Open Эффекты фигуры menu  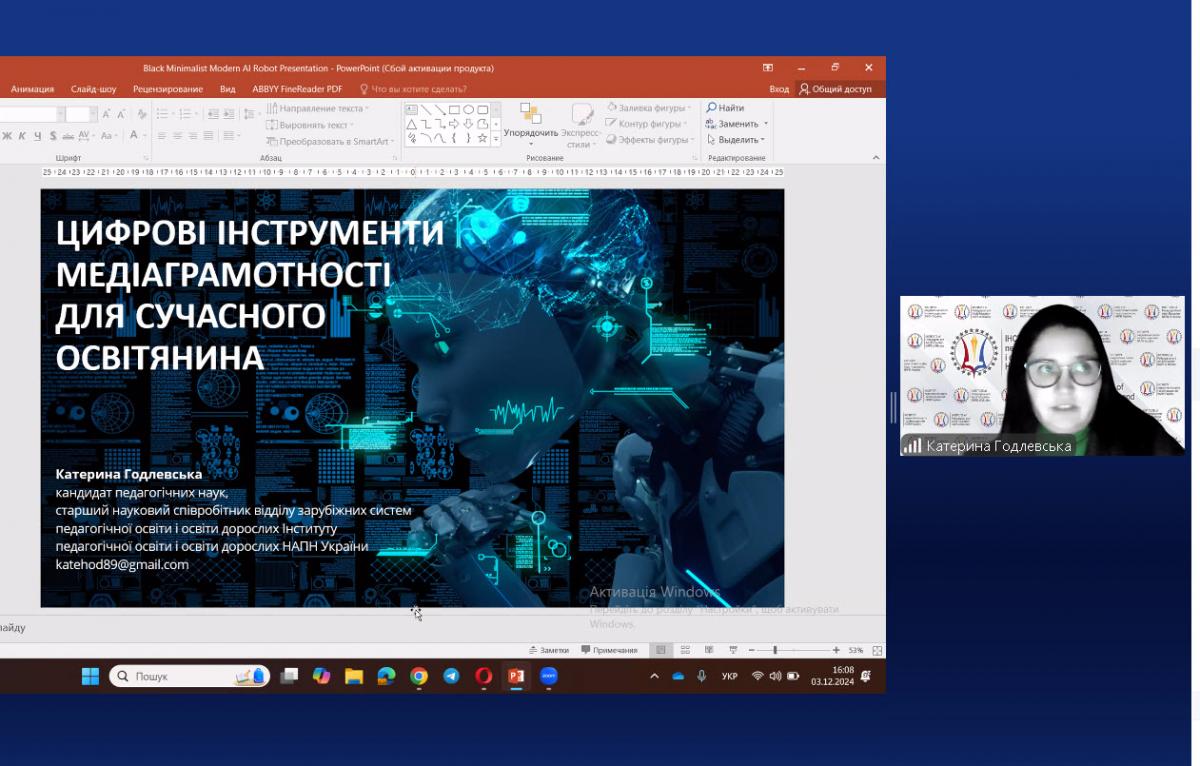click(651, 140)
